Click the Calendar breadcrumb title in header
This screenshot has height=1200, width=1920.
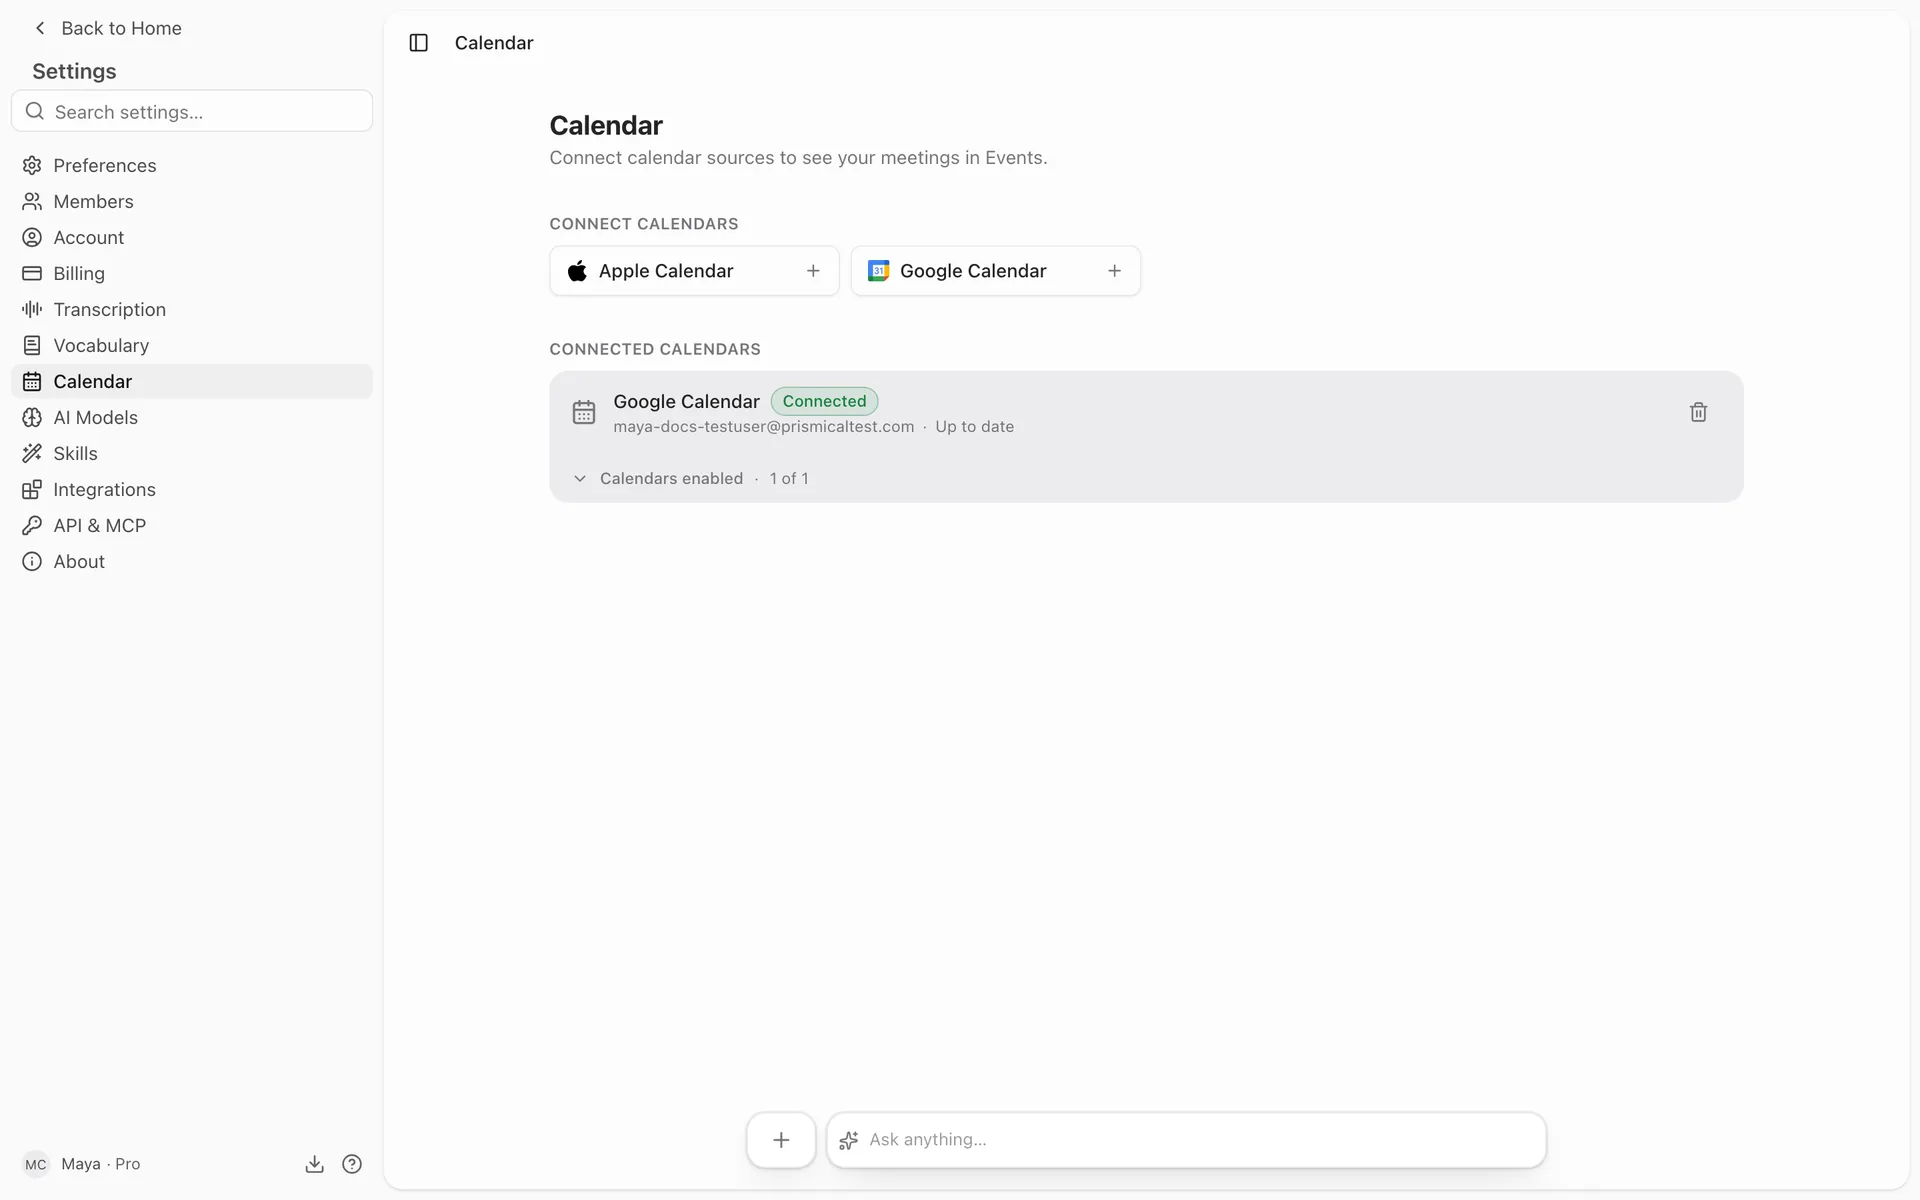tap(494, 43)
